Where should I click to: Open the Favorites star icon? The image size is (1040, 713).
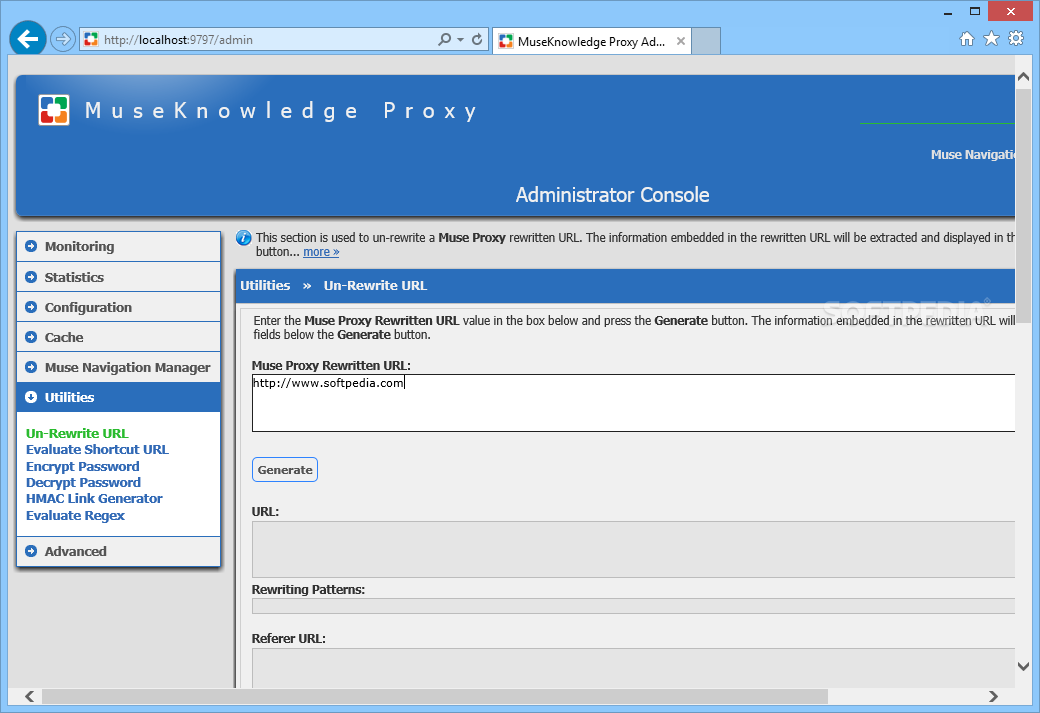[x=991, y=38]
